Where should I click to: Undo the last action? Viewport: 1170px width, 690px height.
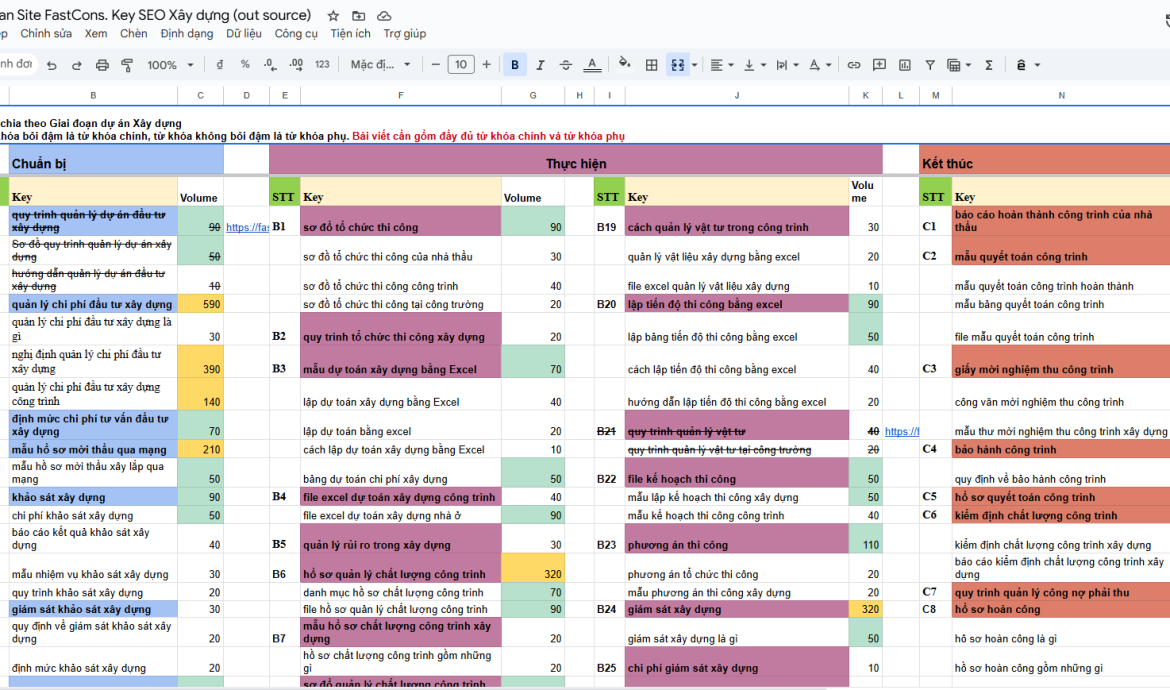[x=51, y=65]
